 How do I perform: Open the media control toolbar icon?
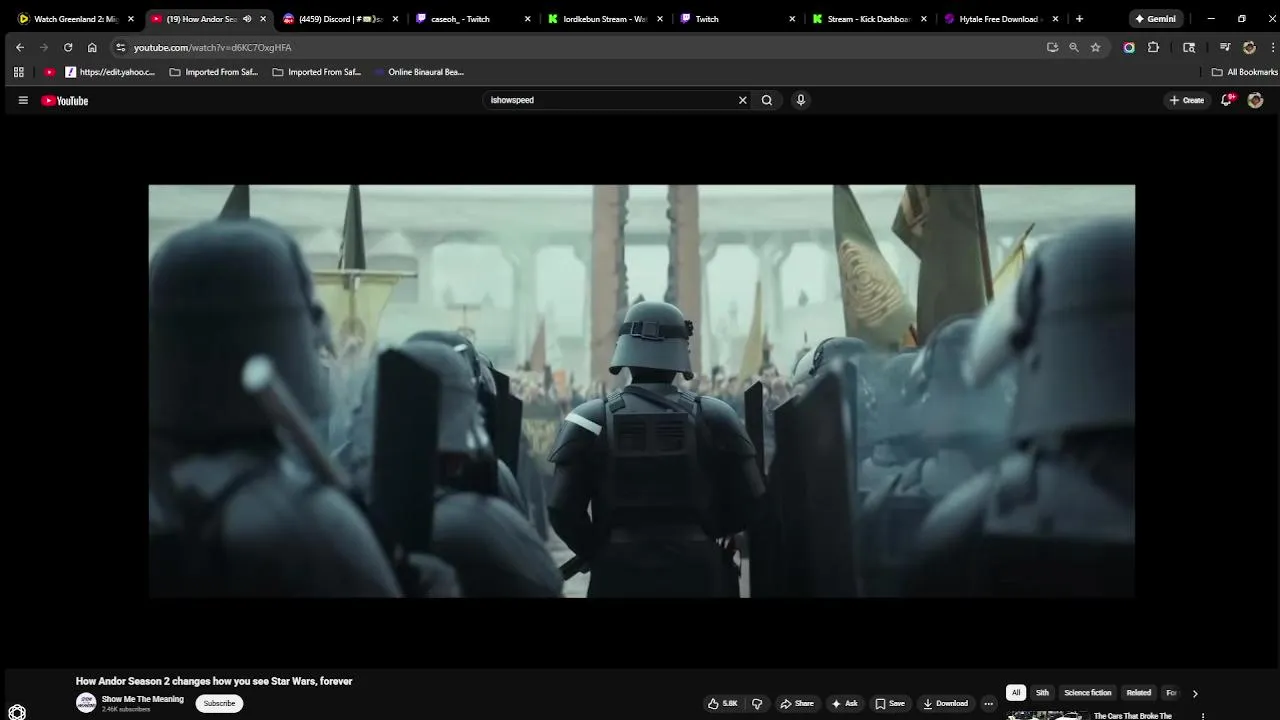pos(1225,47)
